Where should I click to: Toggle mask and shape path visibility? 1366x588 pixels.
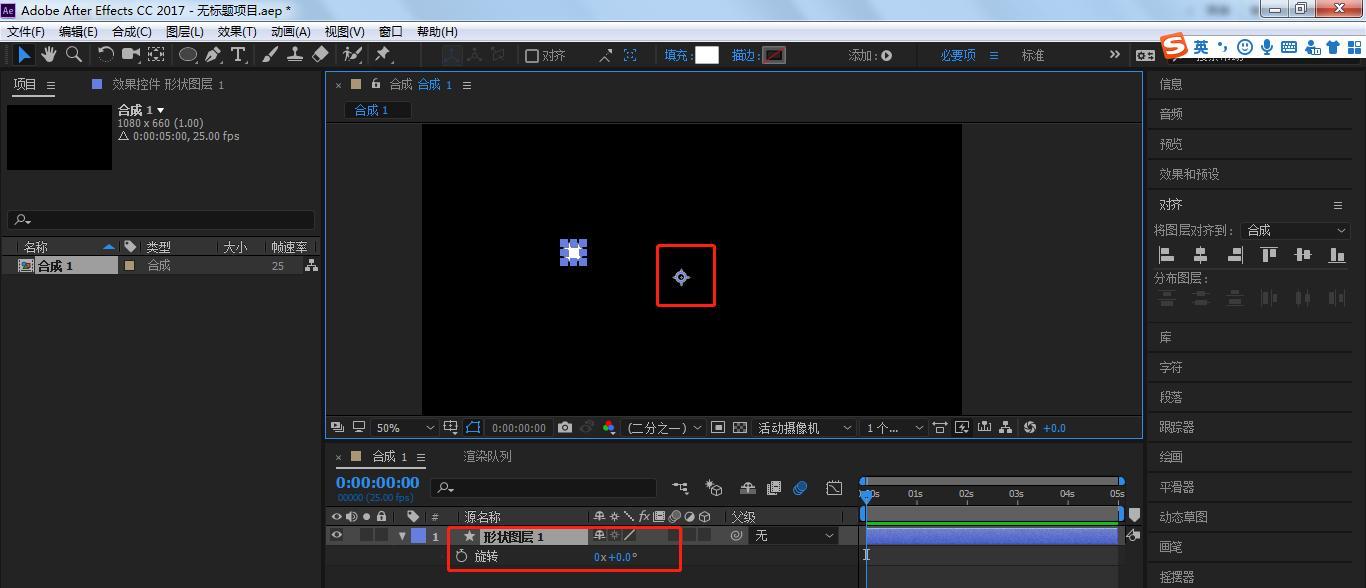473,428
